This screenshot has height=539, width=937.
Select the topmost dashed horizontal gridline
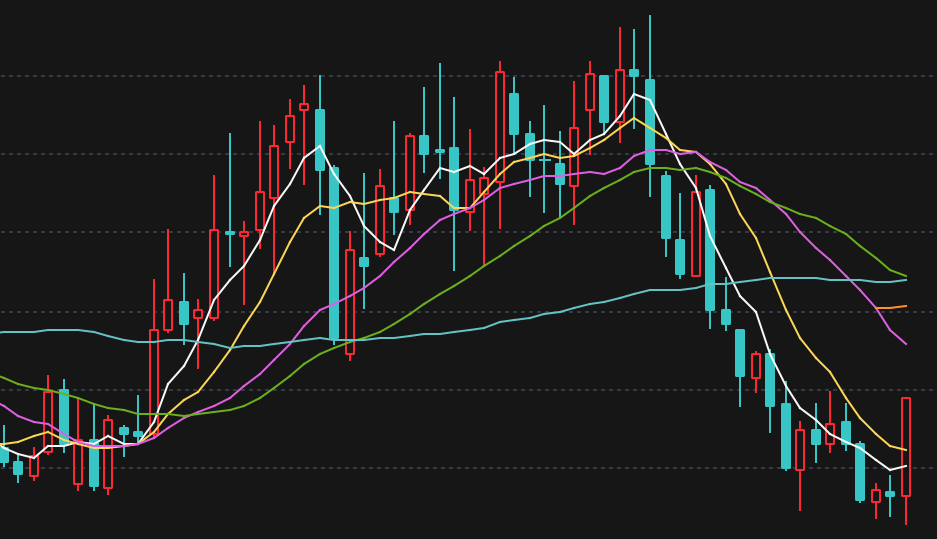pos(468,76)
